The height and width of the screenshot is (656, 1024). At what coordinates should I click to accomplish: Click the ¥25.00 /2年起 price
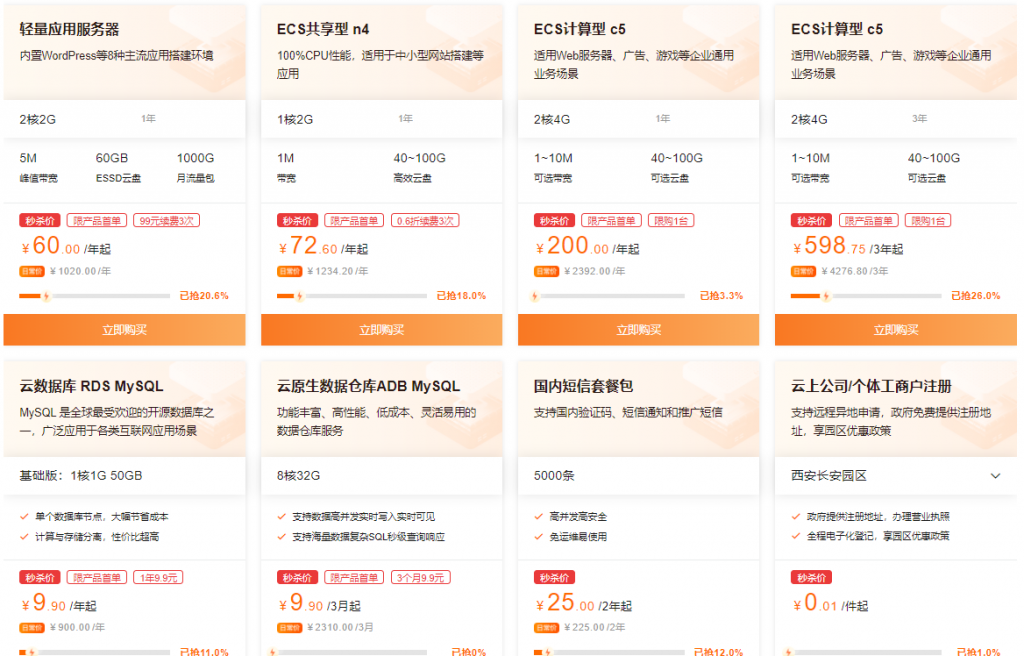click(x=583, y=603)
